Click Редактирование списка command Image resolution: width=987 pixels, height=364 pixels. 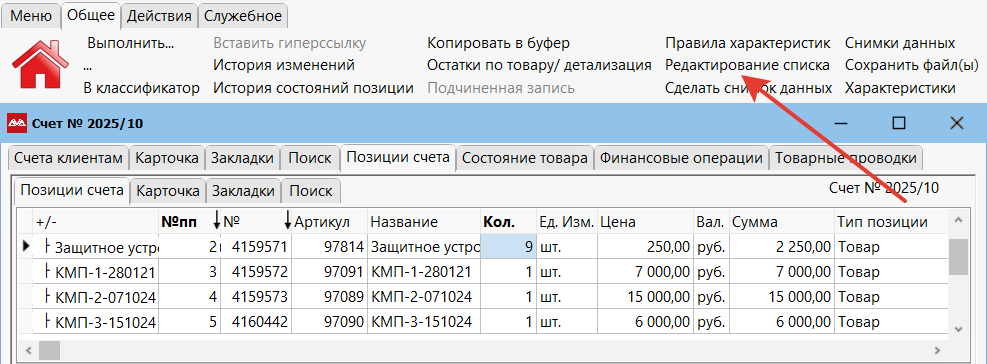click(x=747, y=65)
